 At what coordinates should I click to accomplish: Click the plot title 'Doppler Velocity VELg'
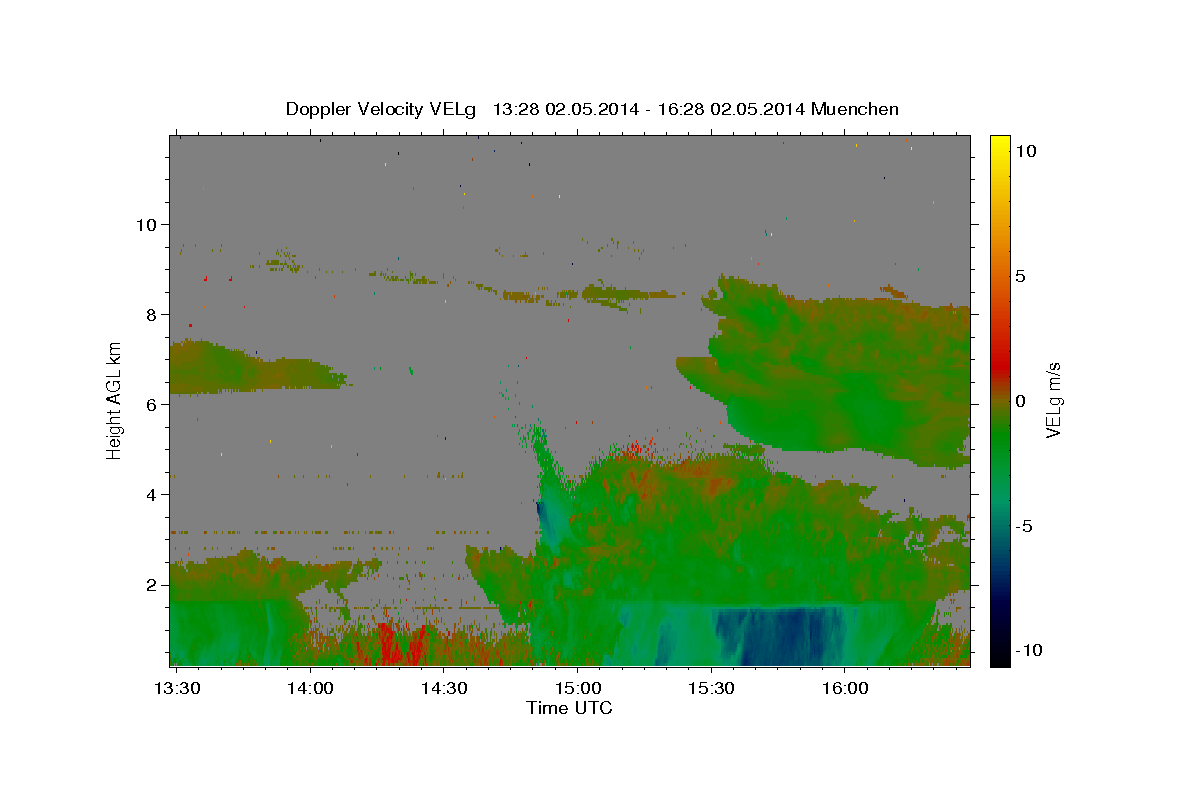[x=379, y=109]
